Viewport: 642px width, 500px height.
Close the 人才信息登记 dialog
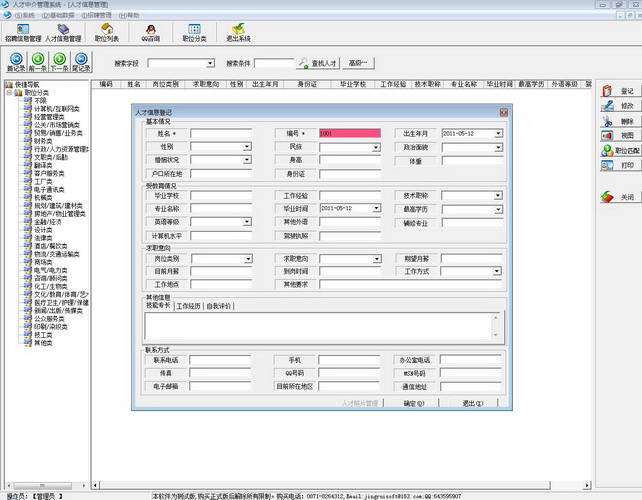pos(504,112)
